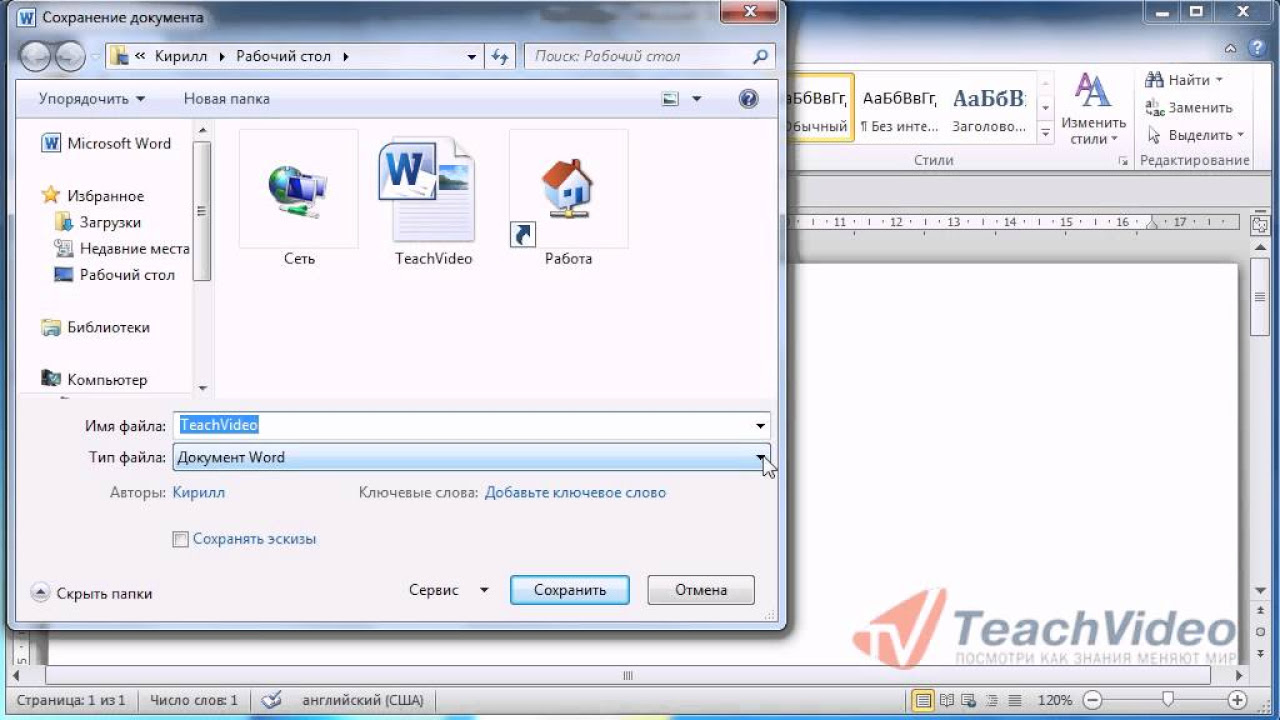The image size is (1280, 720).
Task: Switch to Draft view in status bar
Action: 1015,701
